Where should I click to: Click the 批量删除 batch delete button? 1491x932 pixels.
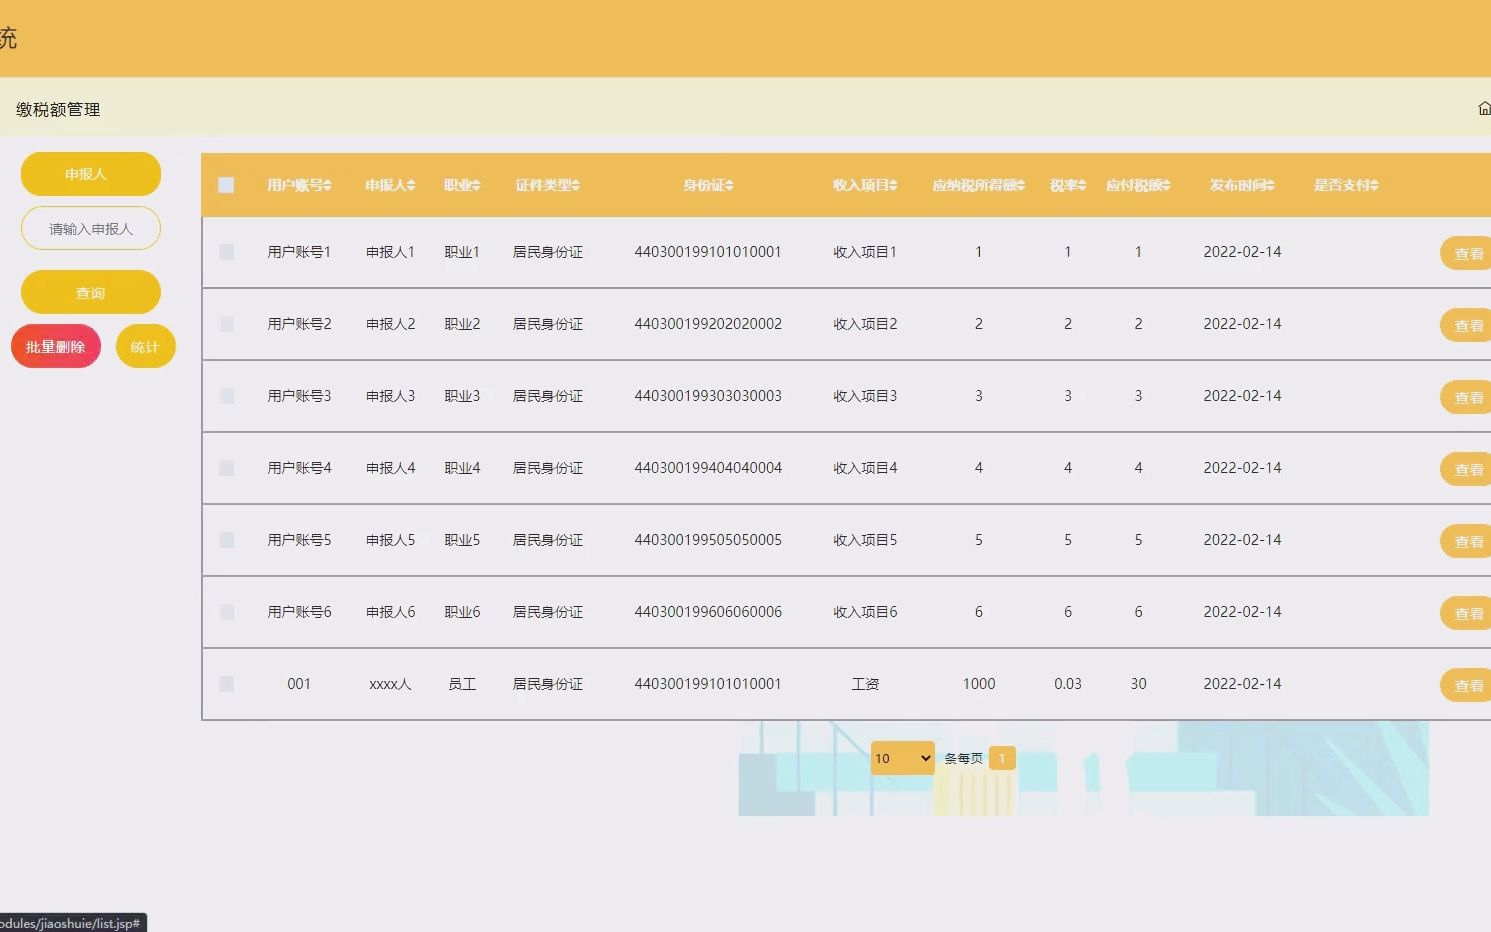pyautogui.click(x=55, y=345)
